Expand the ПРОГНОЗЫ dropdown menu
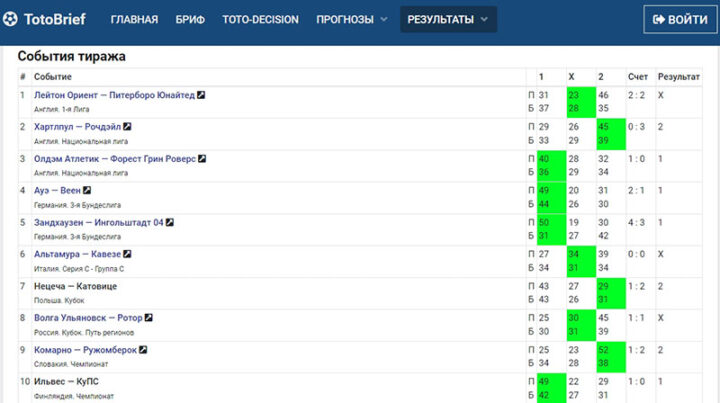Screen dimensions: 720x403 point(351,19)
